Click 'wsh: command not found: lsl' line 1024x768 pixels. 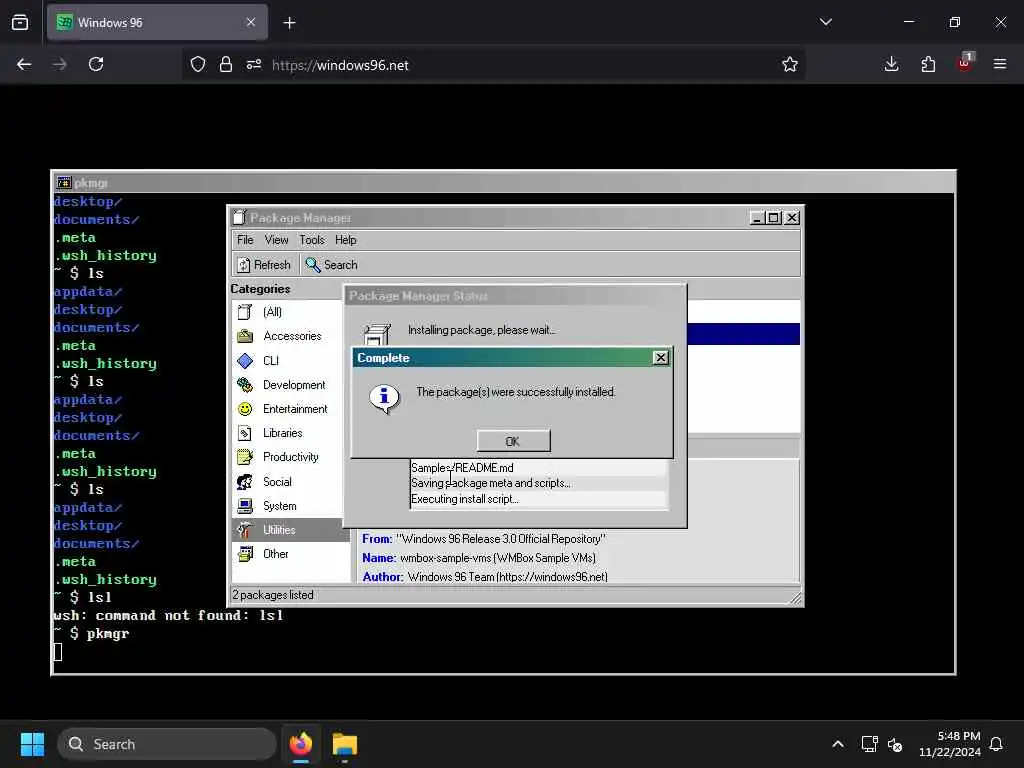[168, 615]
